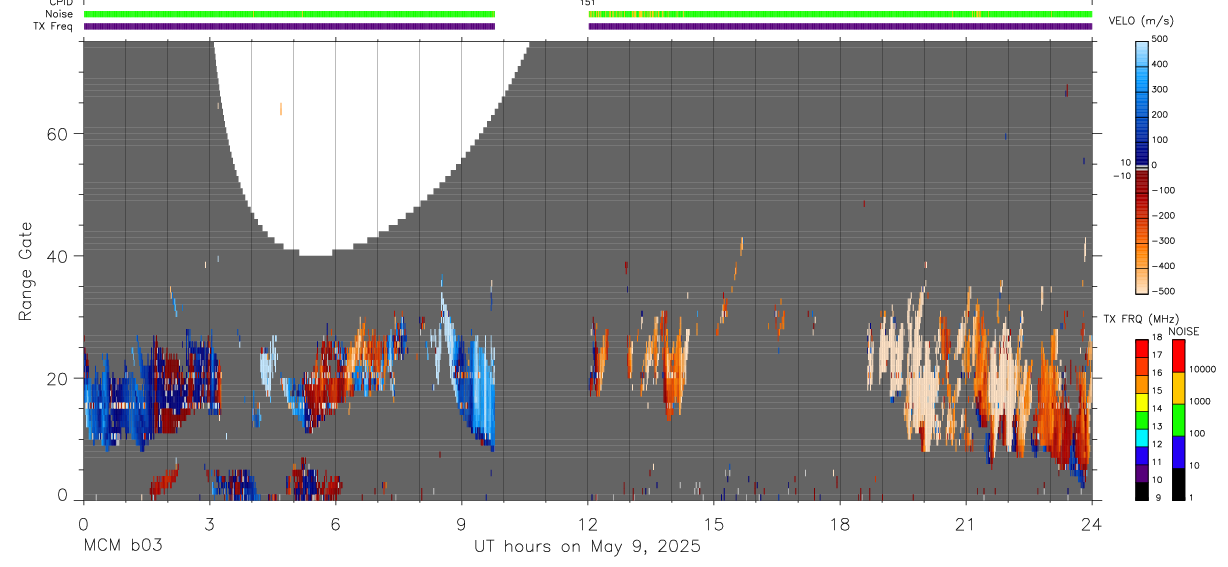Screen dimensions: 1228x567
Task: Click the 15 tick on TX FRQ colorbar
Action: tap(1156, 391)
